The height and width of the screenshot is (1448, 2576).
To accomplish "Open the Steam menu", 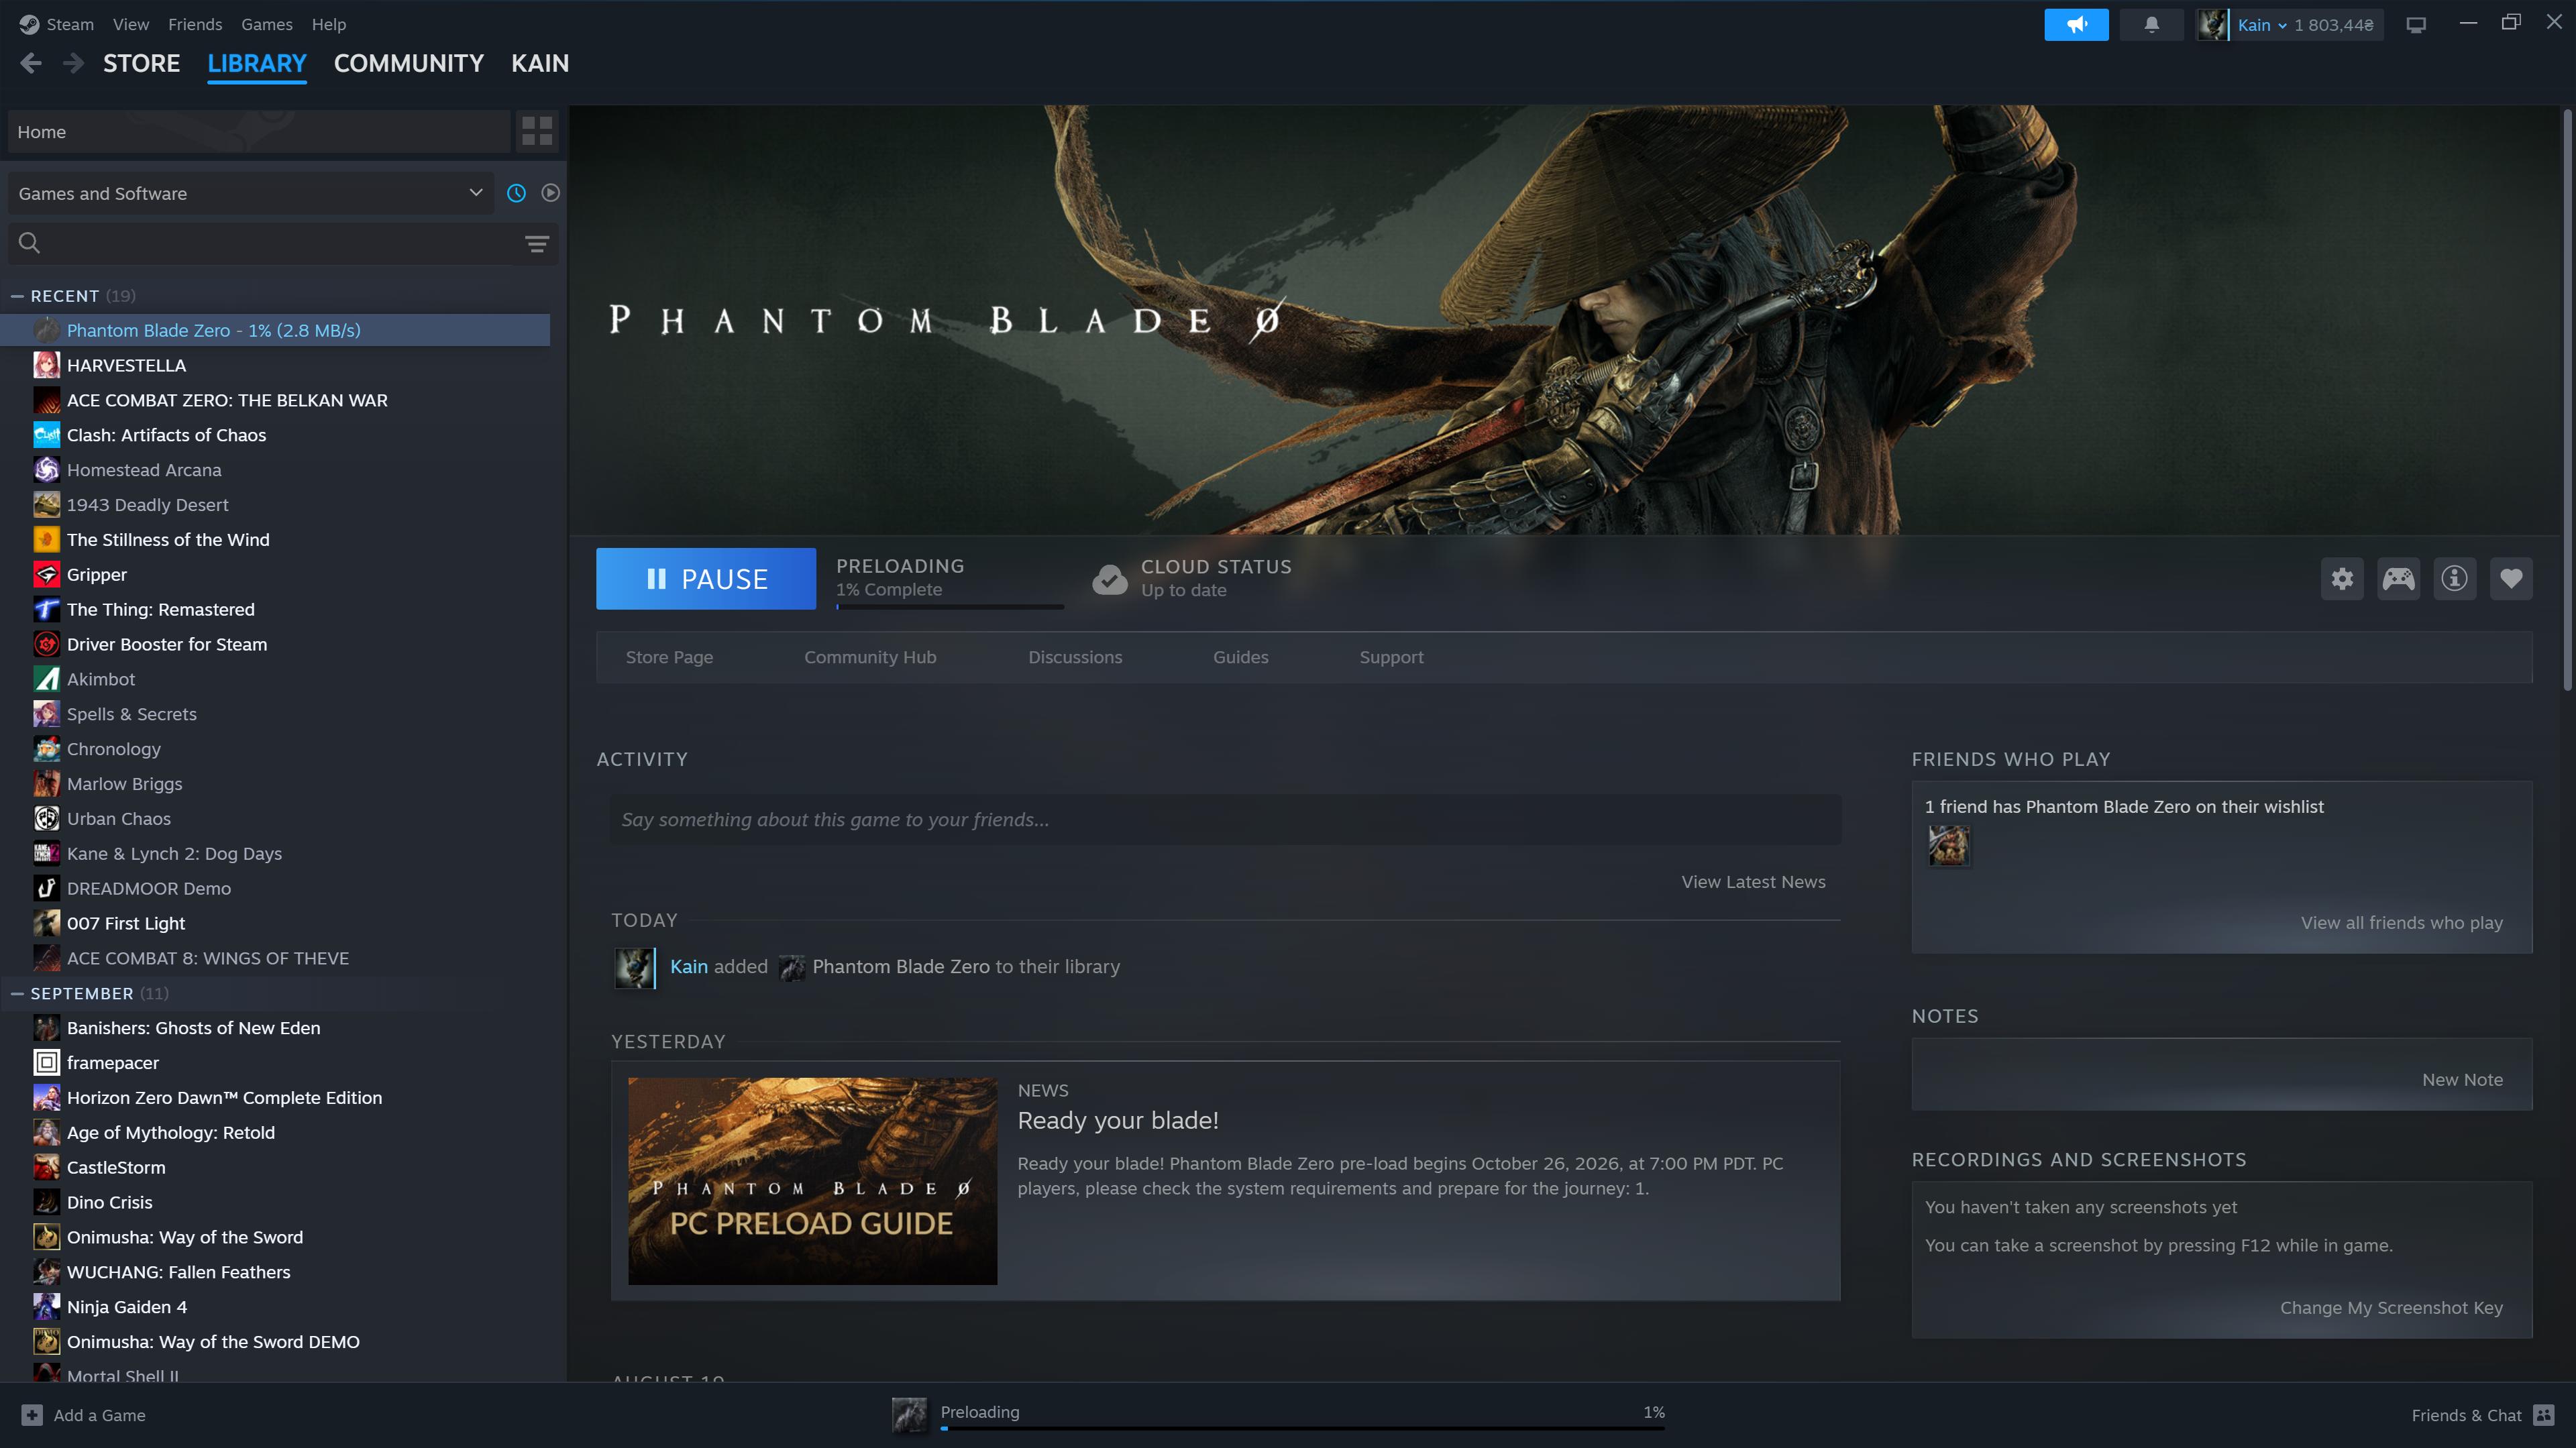I will point(70,24).
